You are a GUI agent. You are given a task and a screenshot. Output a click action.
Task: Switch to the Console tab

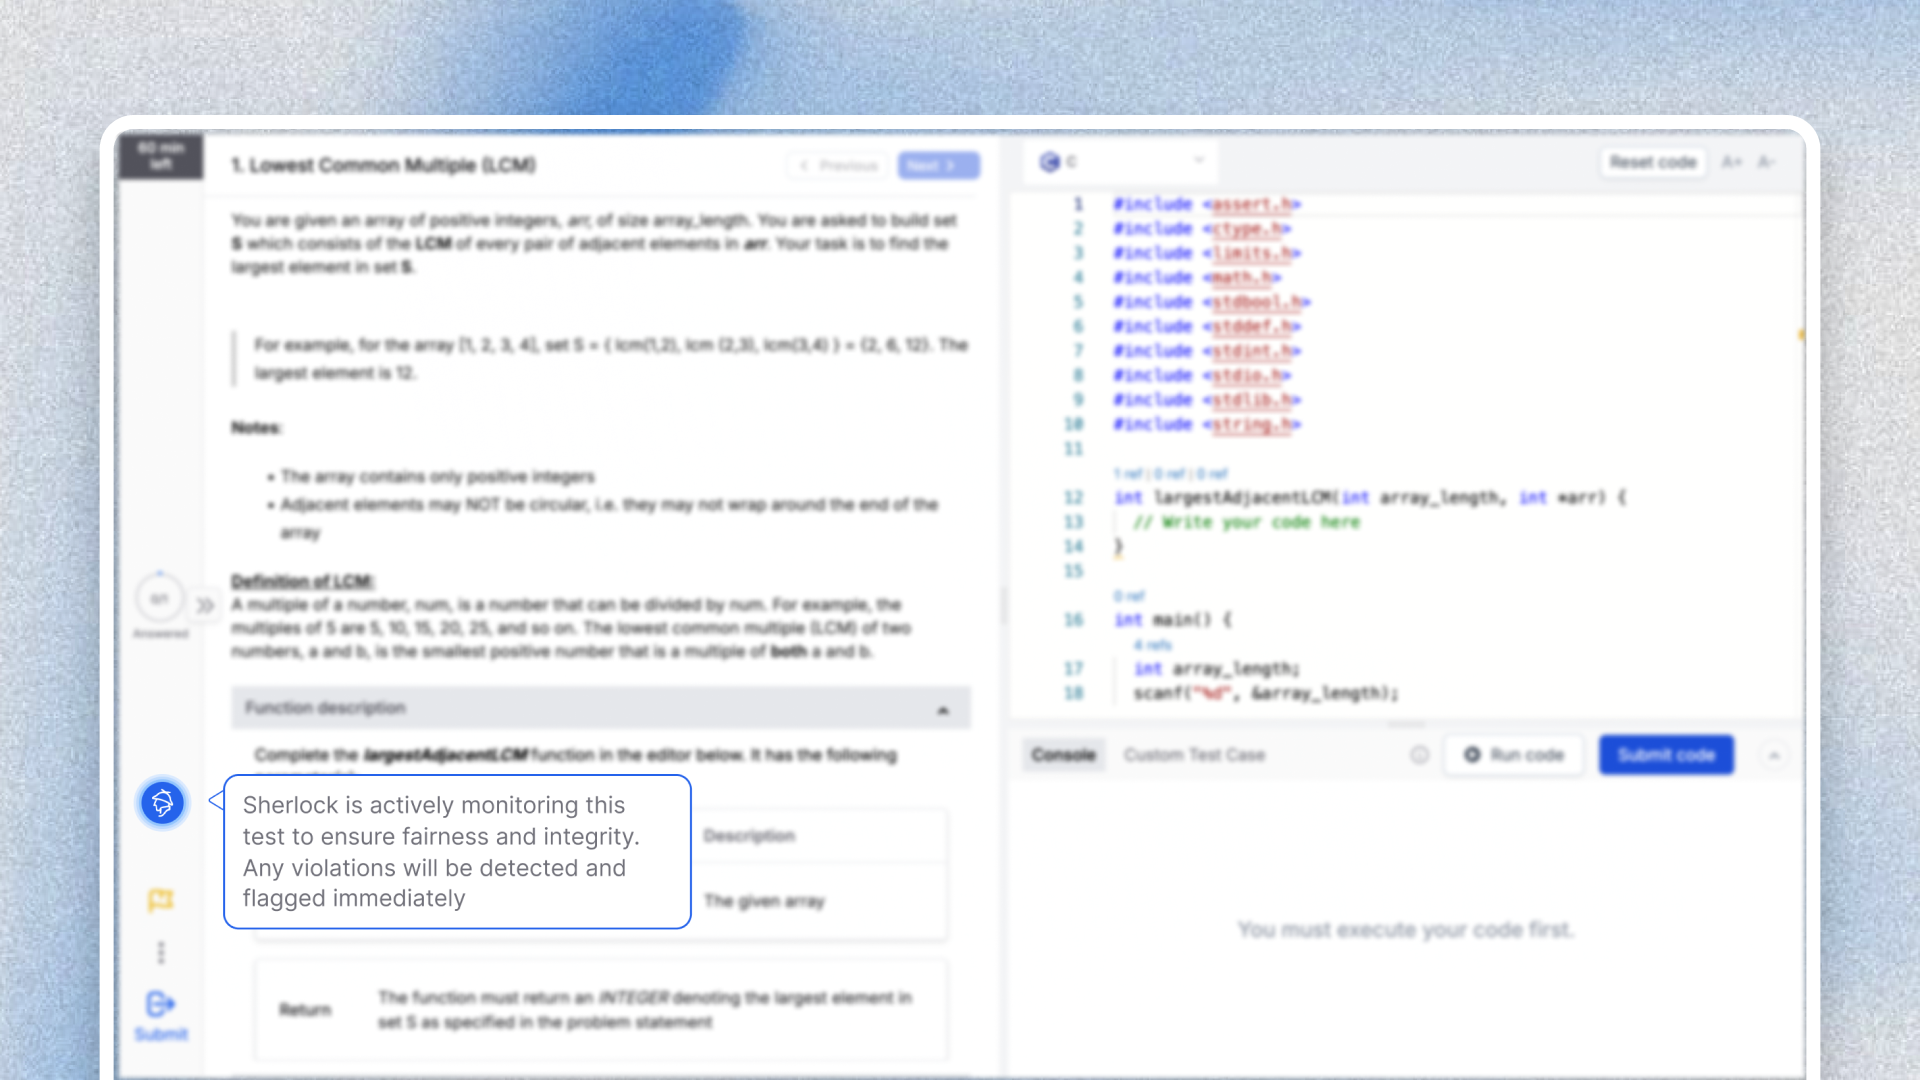tap(1063, 755)
